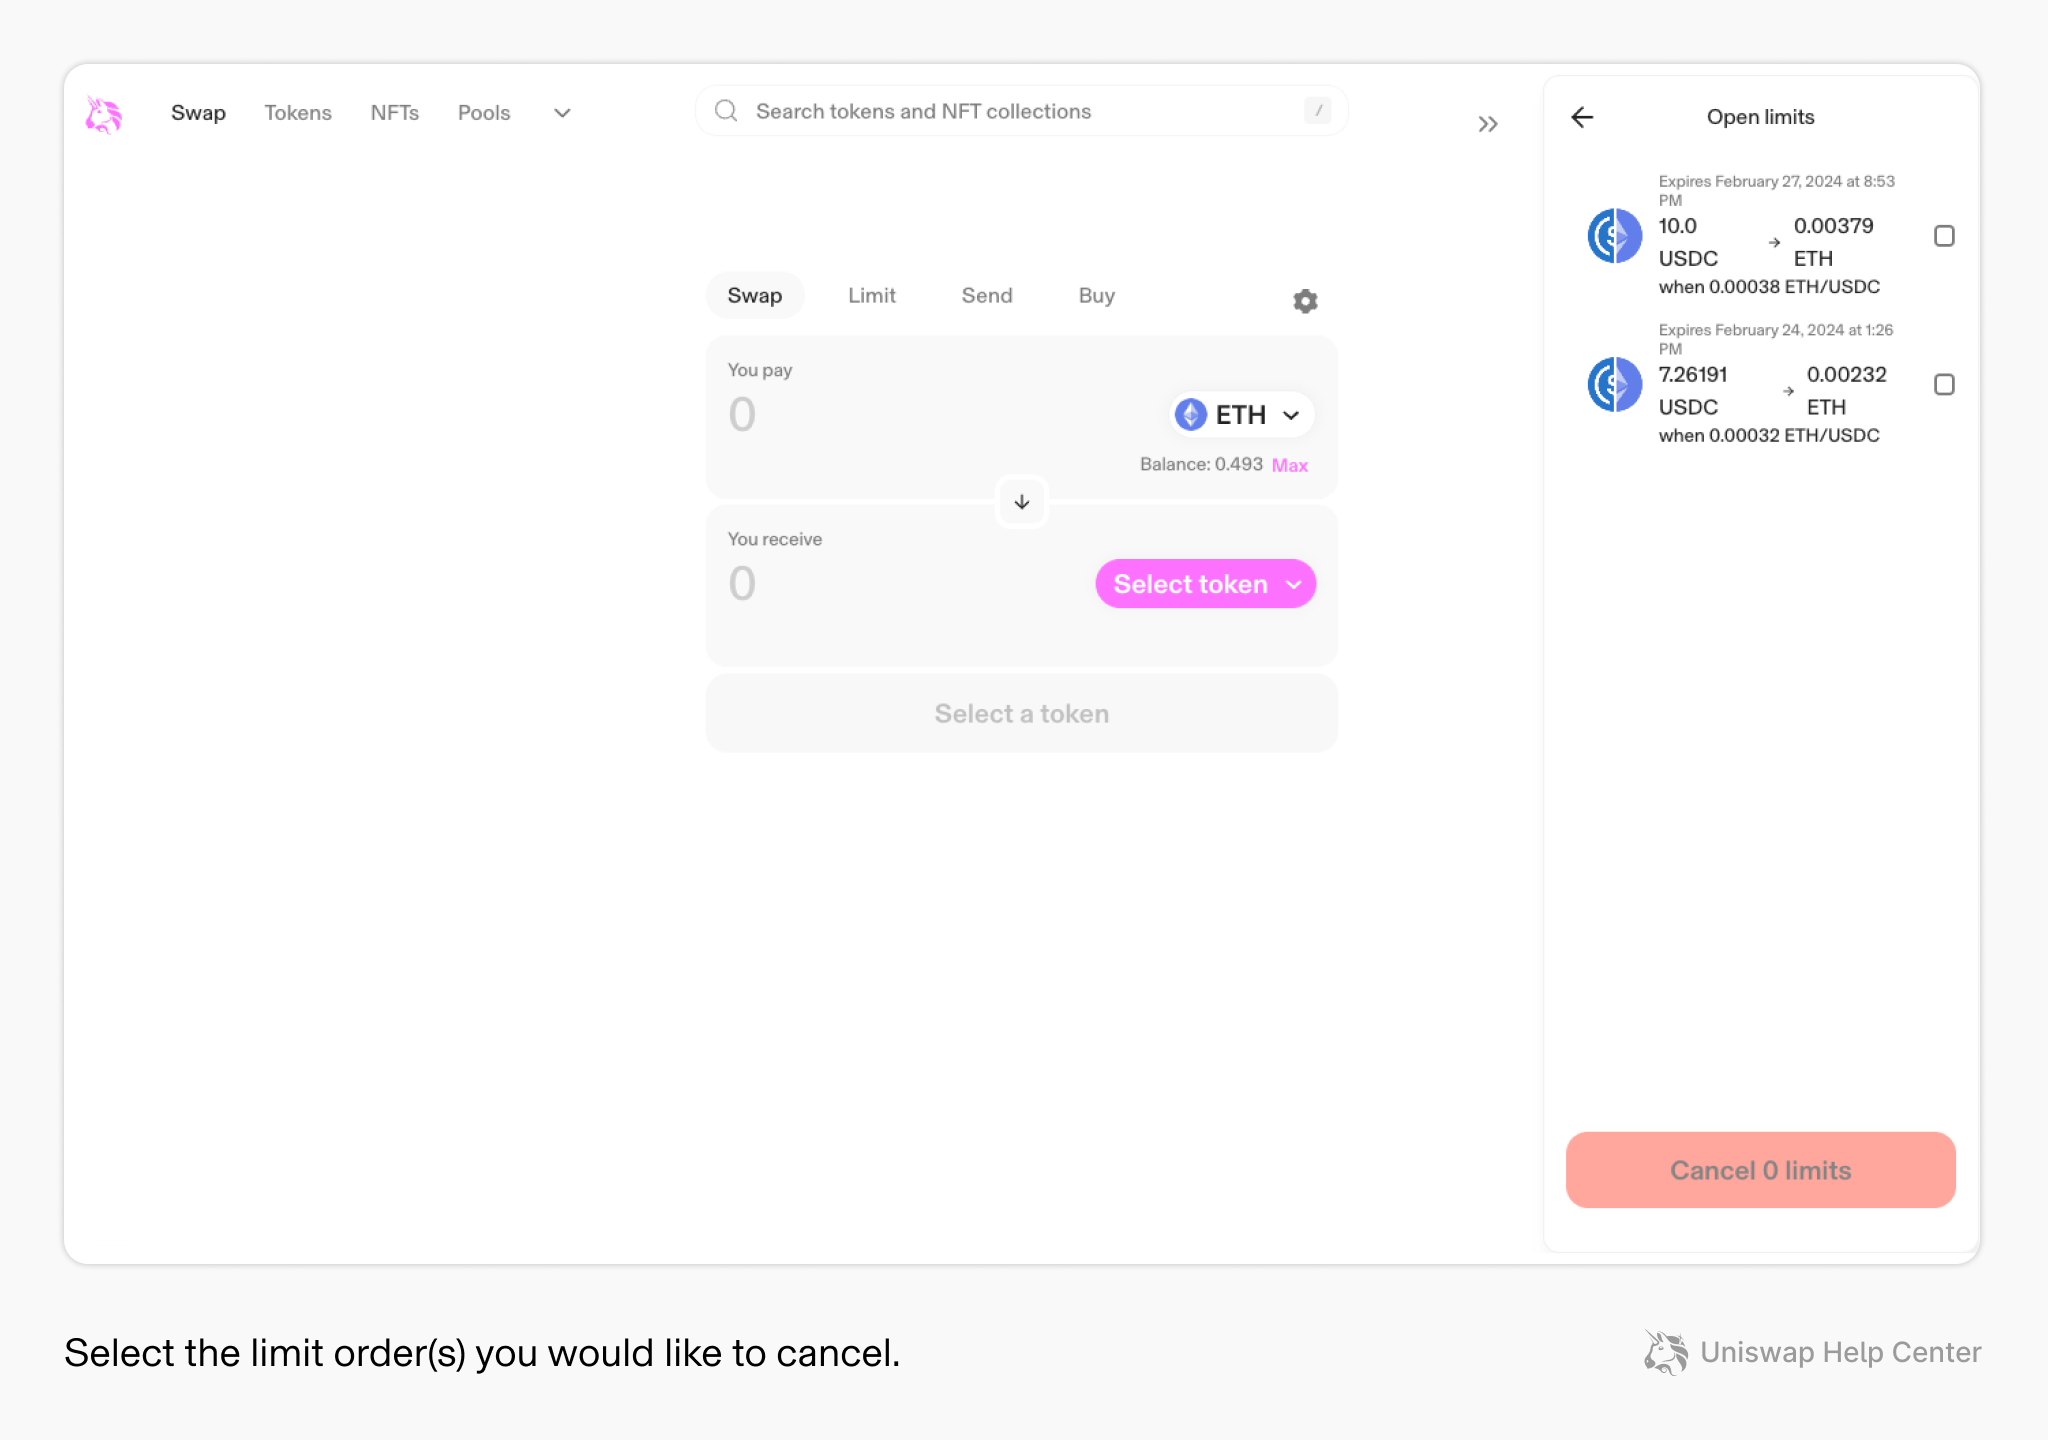Image resolution: width=2048 pixels, height=1440 pixels.
Task: Open the Select token dropdown
Action: 1206,584
